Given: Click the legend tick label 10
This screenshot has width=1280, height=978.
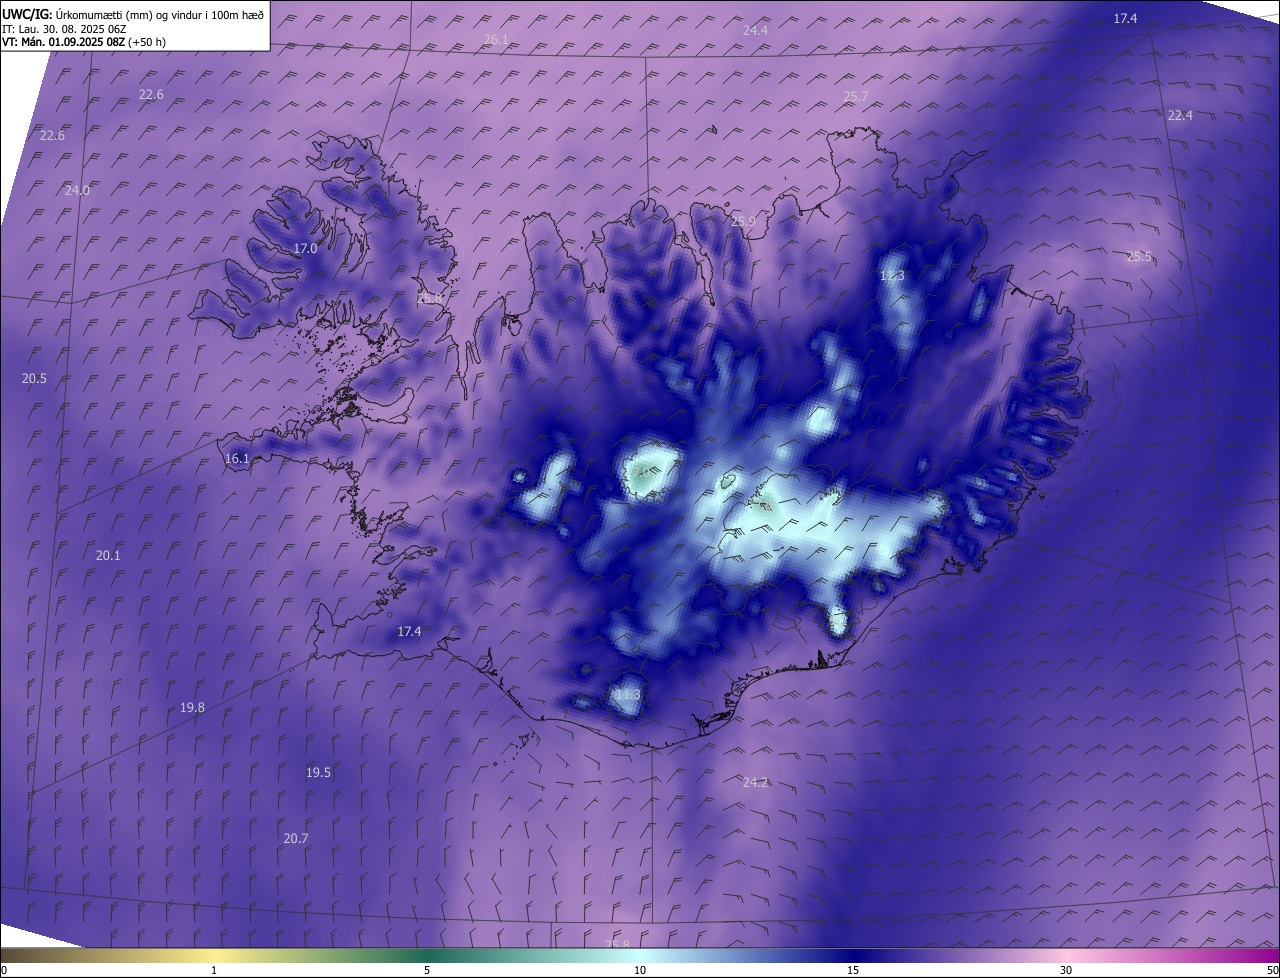Looking at the screenshot, I should [640, 970].
